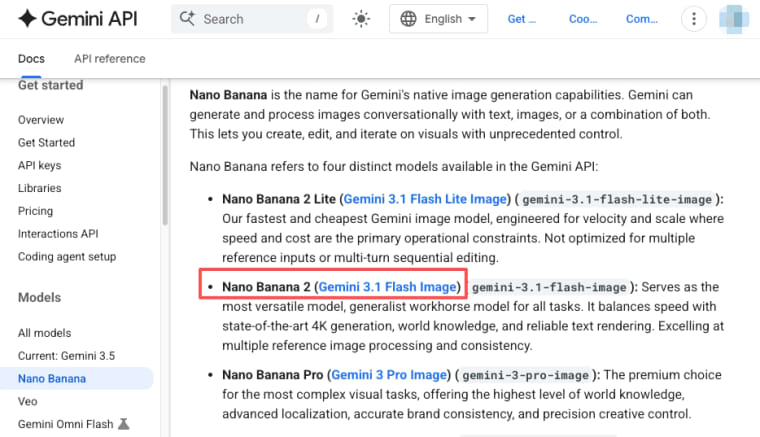Open the Get... header link
Screen dimensions: 760x437
pos(522,19)
